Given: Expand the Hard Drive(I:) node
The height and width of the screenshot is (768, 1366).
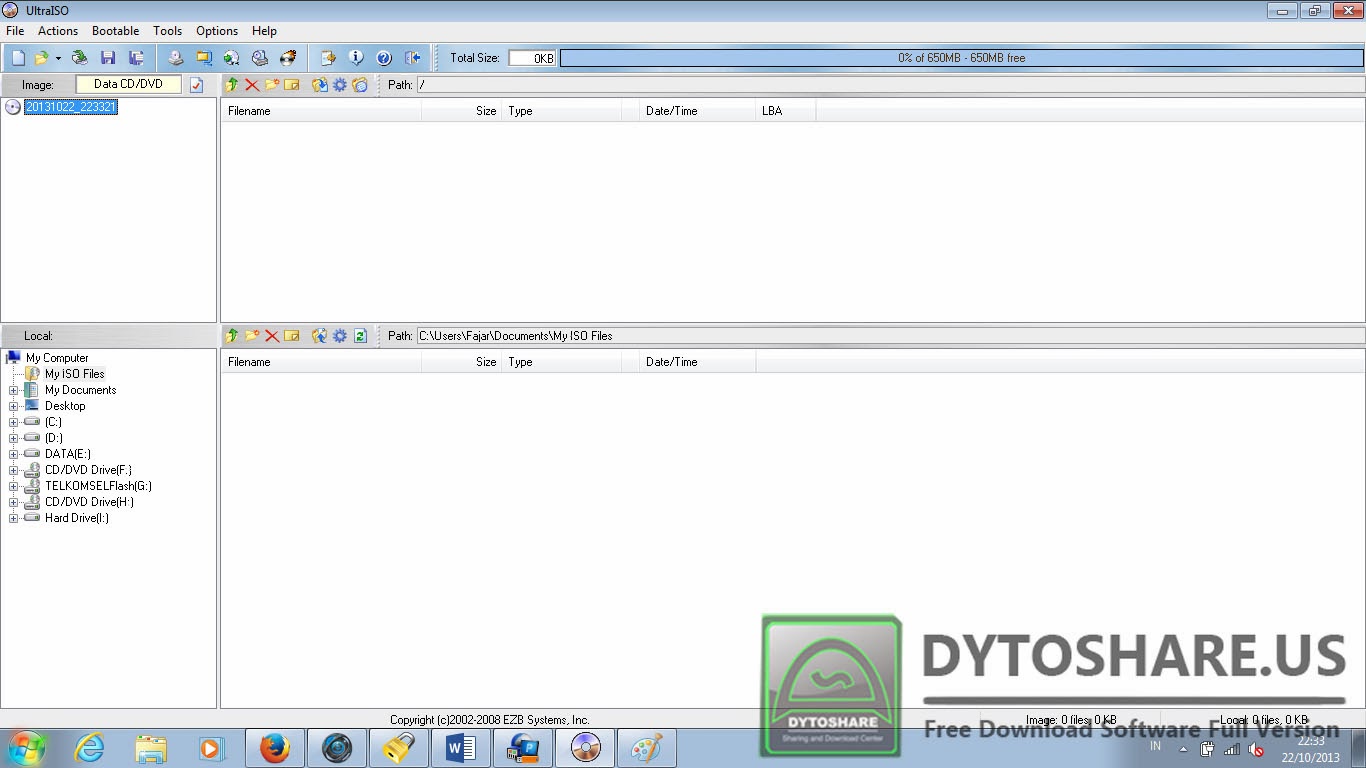Looking at the screenshot, I should [x=14, y=518].
